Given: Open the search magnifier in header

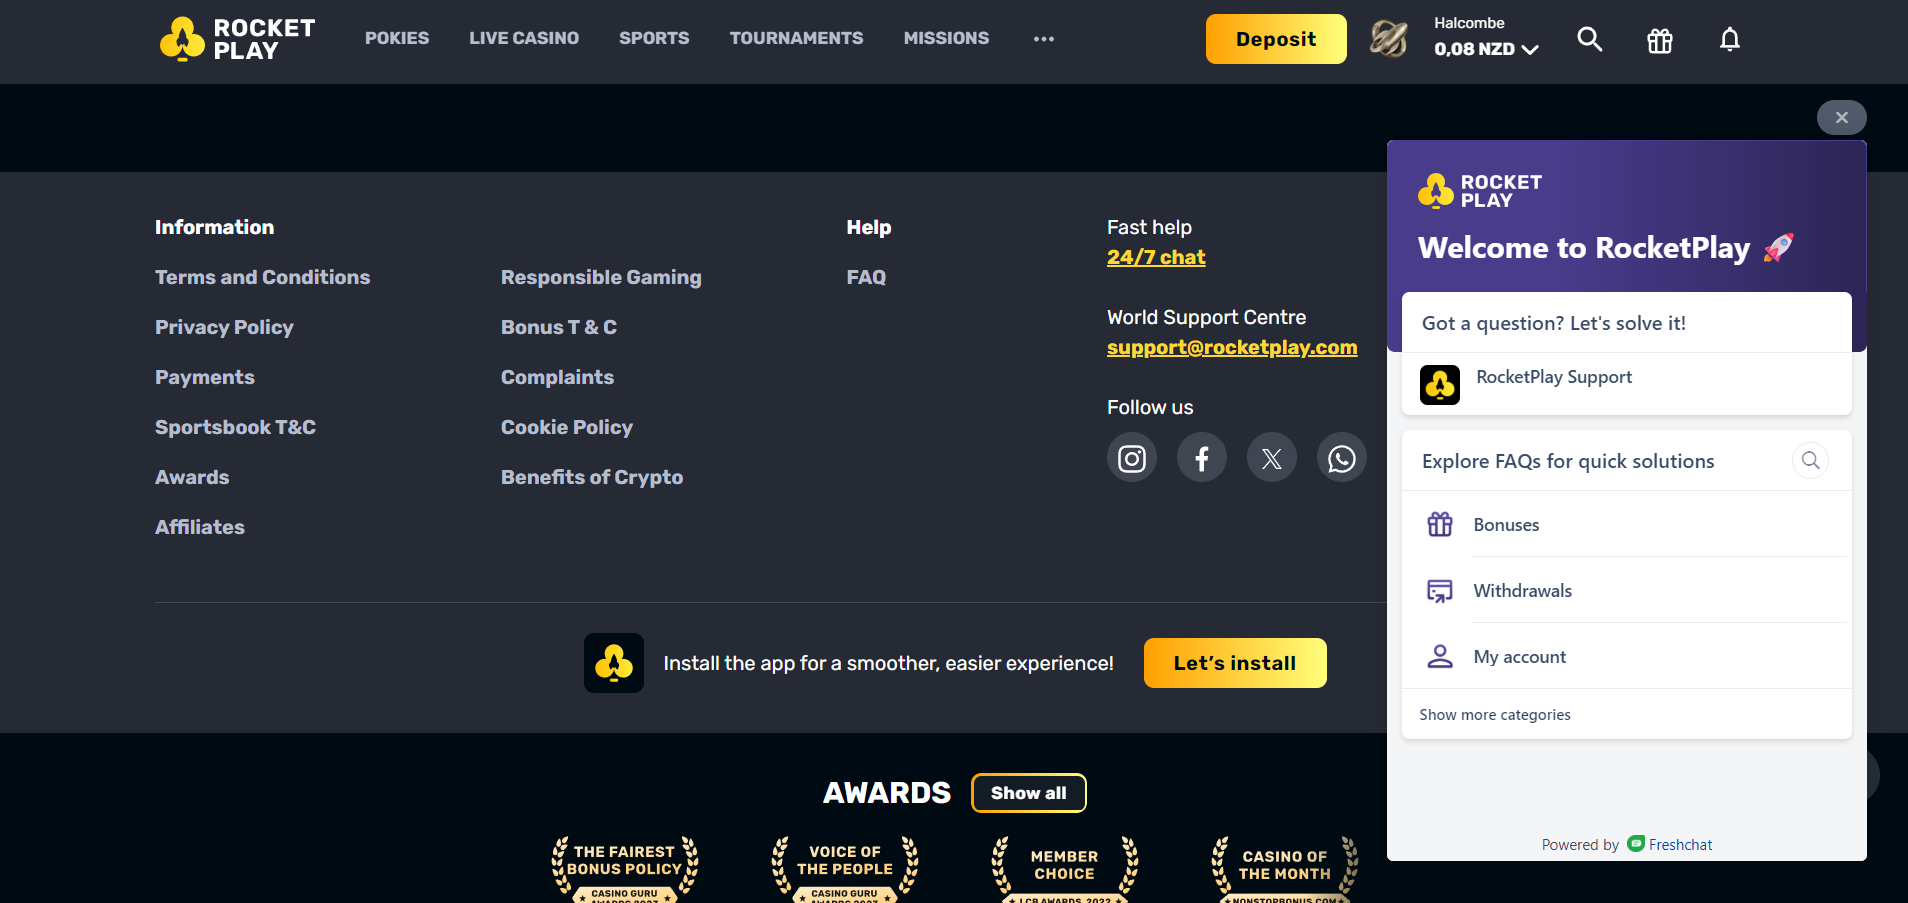Looking at the screenshot, I should coord(1589,39).
